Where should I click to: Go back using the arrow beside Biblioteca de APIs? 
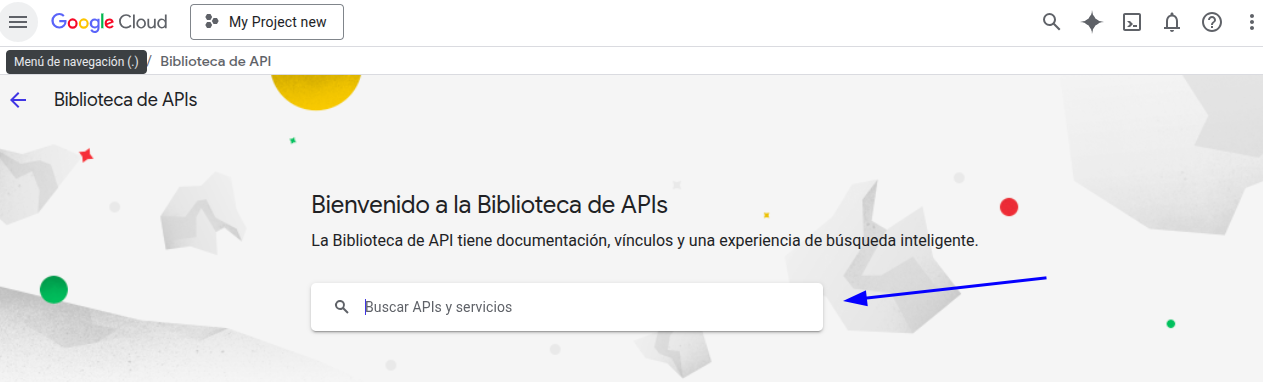click(x=18, y=100)
